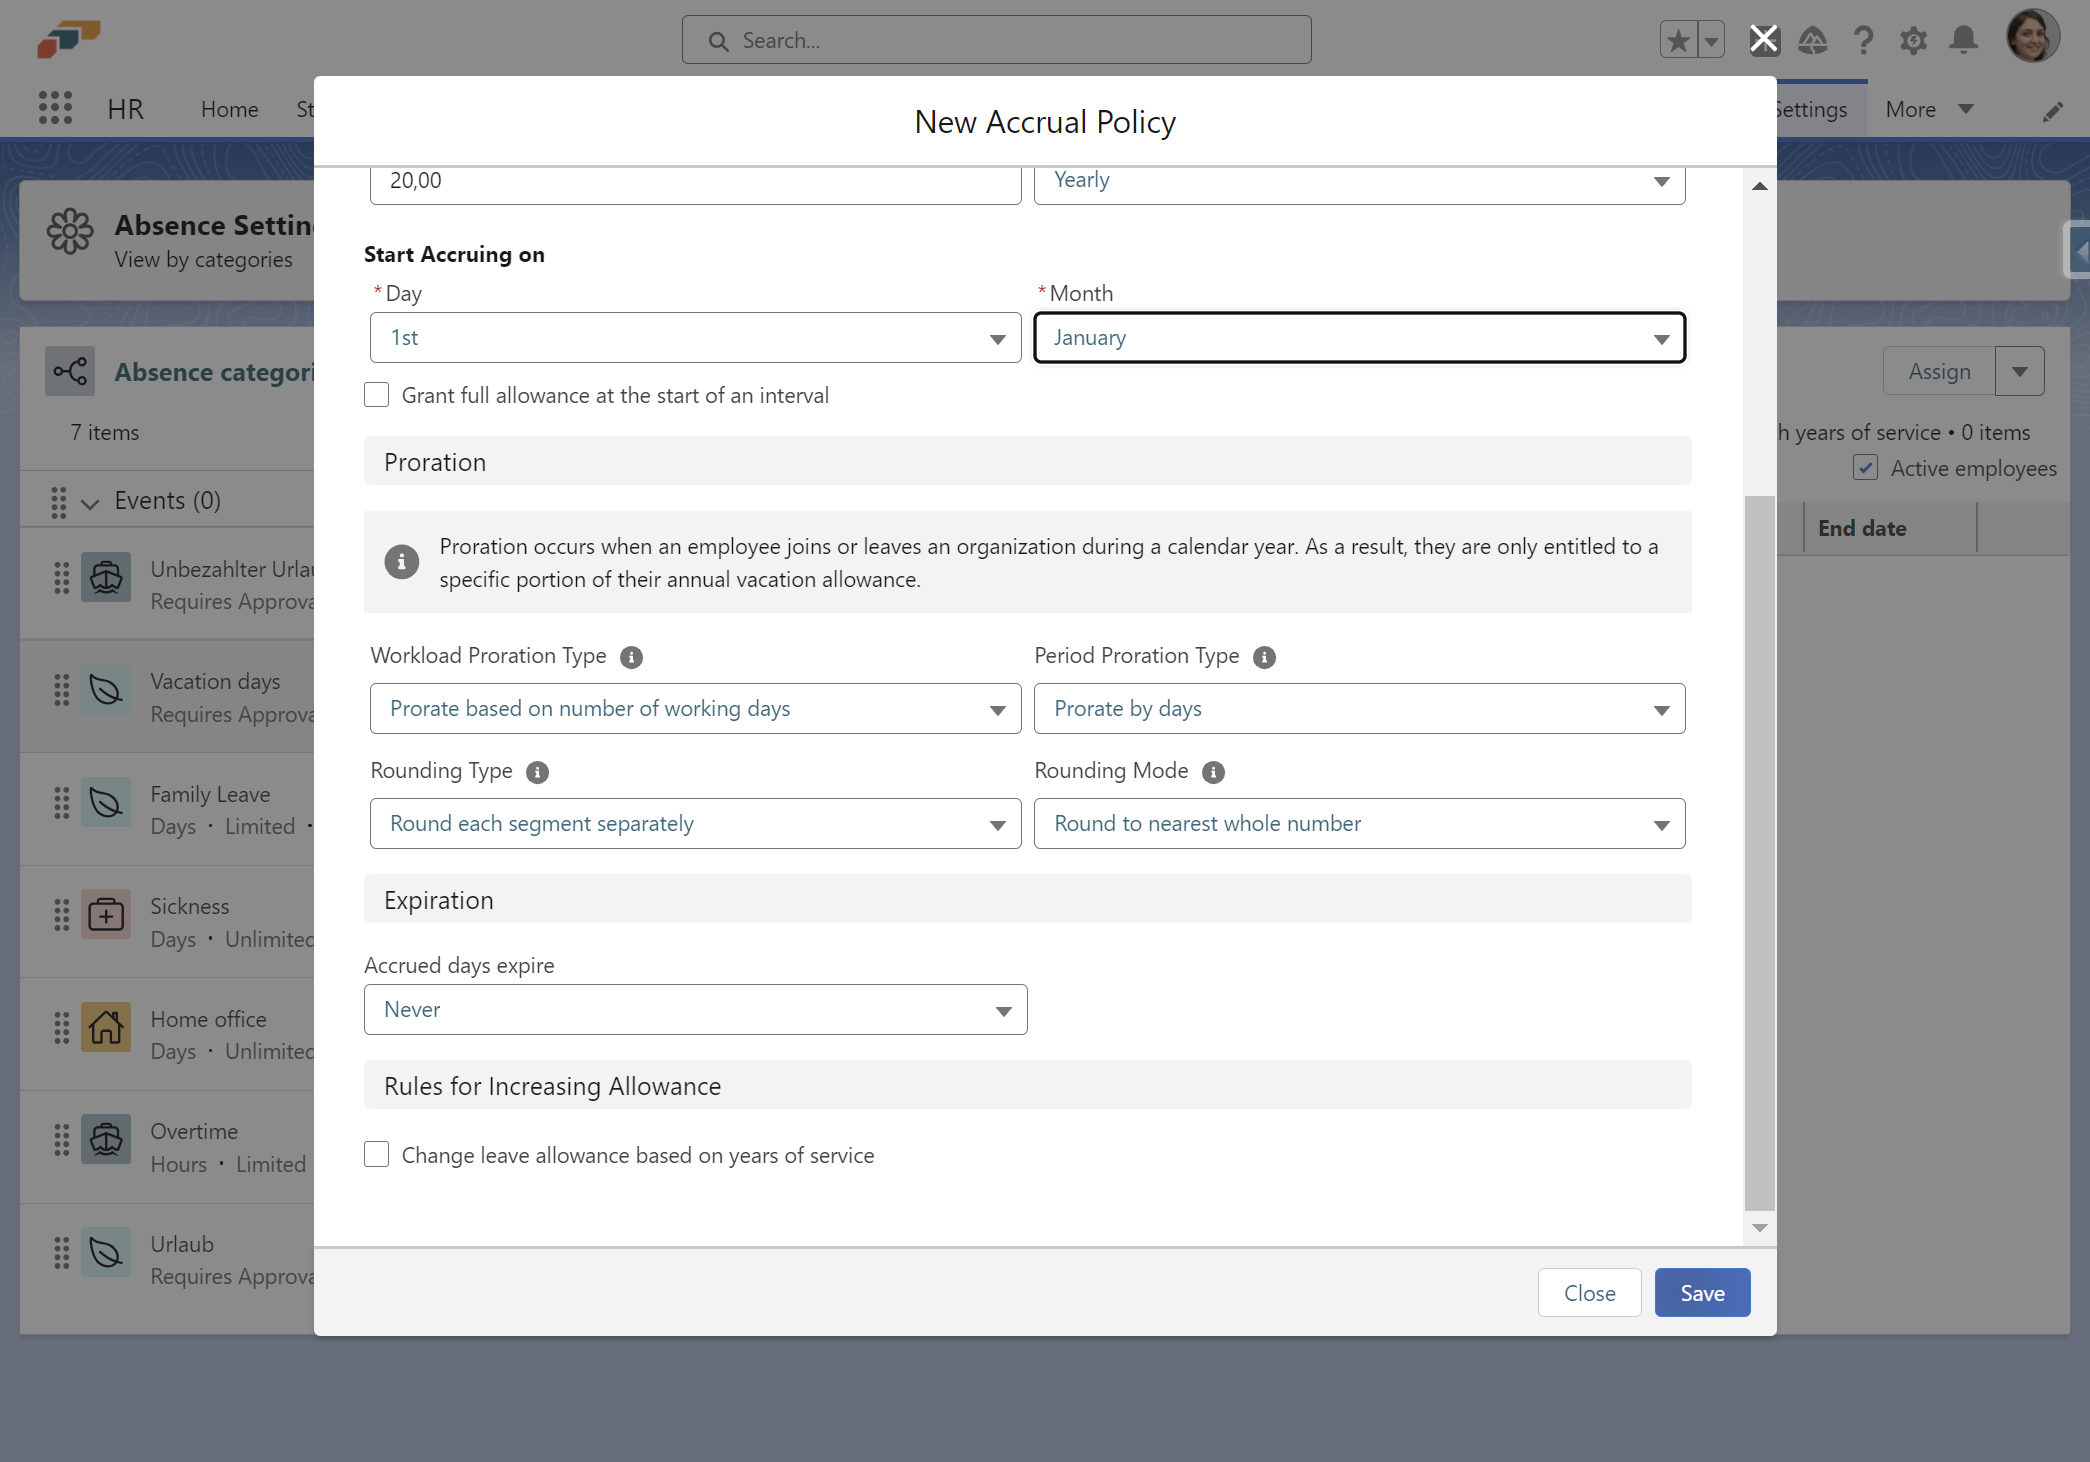
Task: Enable Grant full allowance at interval start
Action: tap(377, 395)
